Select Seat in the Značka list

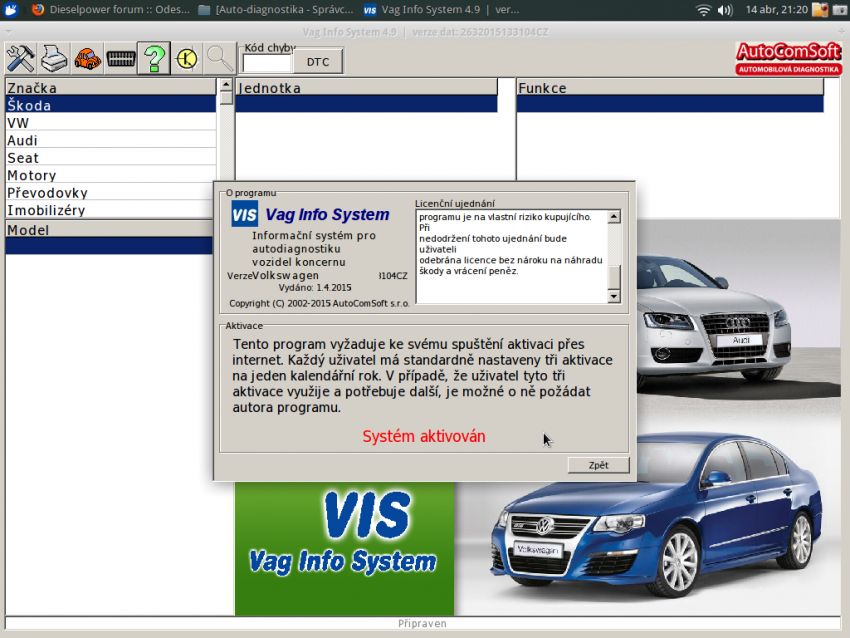(x=111, y=157)
